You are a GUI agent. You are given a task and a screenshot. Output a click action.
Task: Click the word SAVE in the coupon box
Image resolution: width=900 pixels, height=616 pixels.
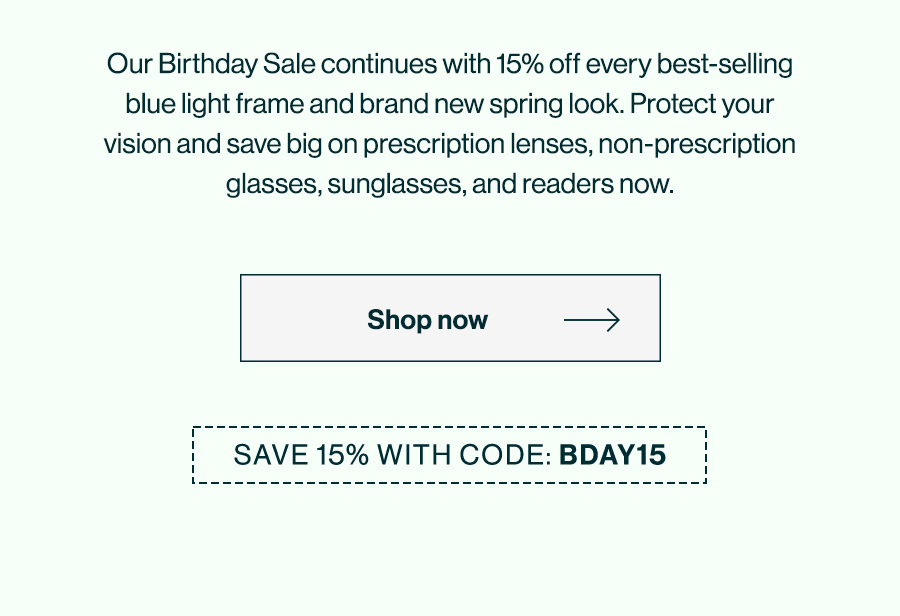[x=271, y=455]
